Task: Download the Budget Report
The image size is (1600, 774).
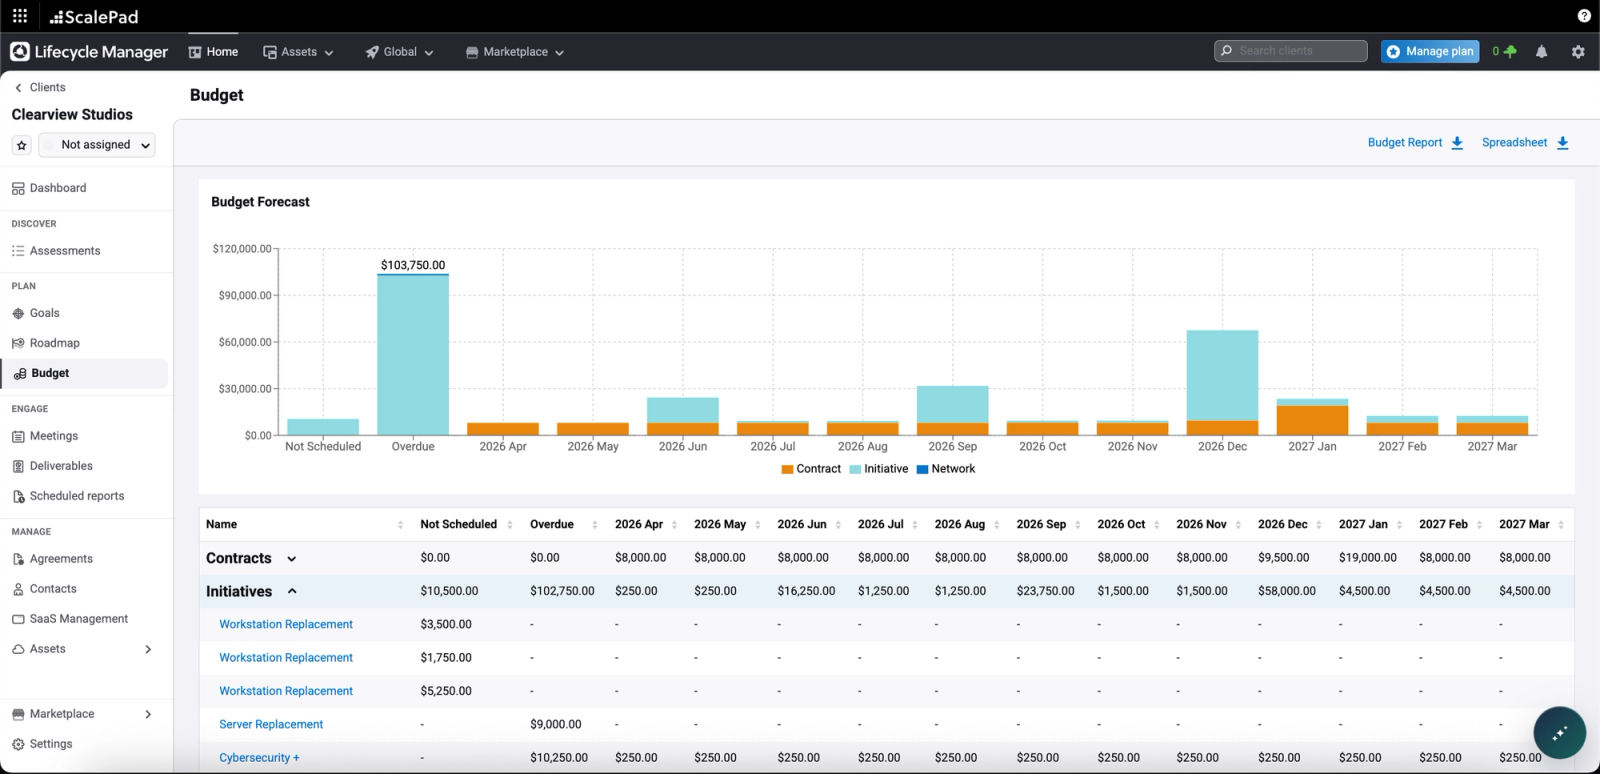Action: (x=1415, y=143)
